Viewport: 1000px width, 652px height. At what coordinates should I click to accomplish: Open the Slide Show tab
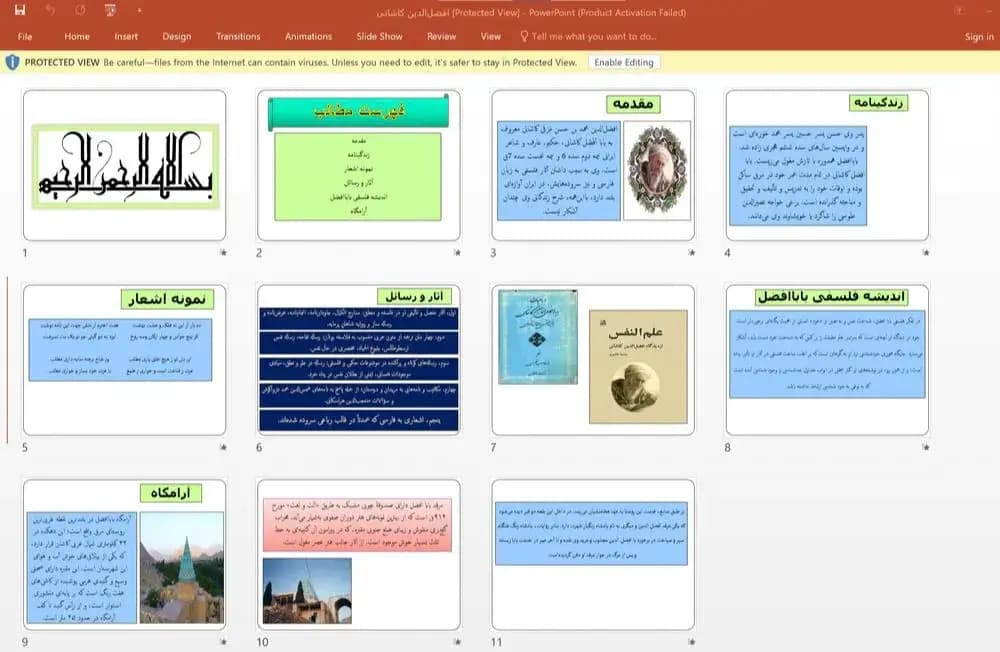(379, 36)
